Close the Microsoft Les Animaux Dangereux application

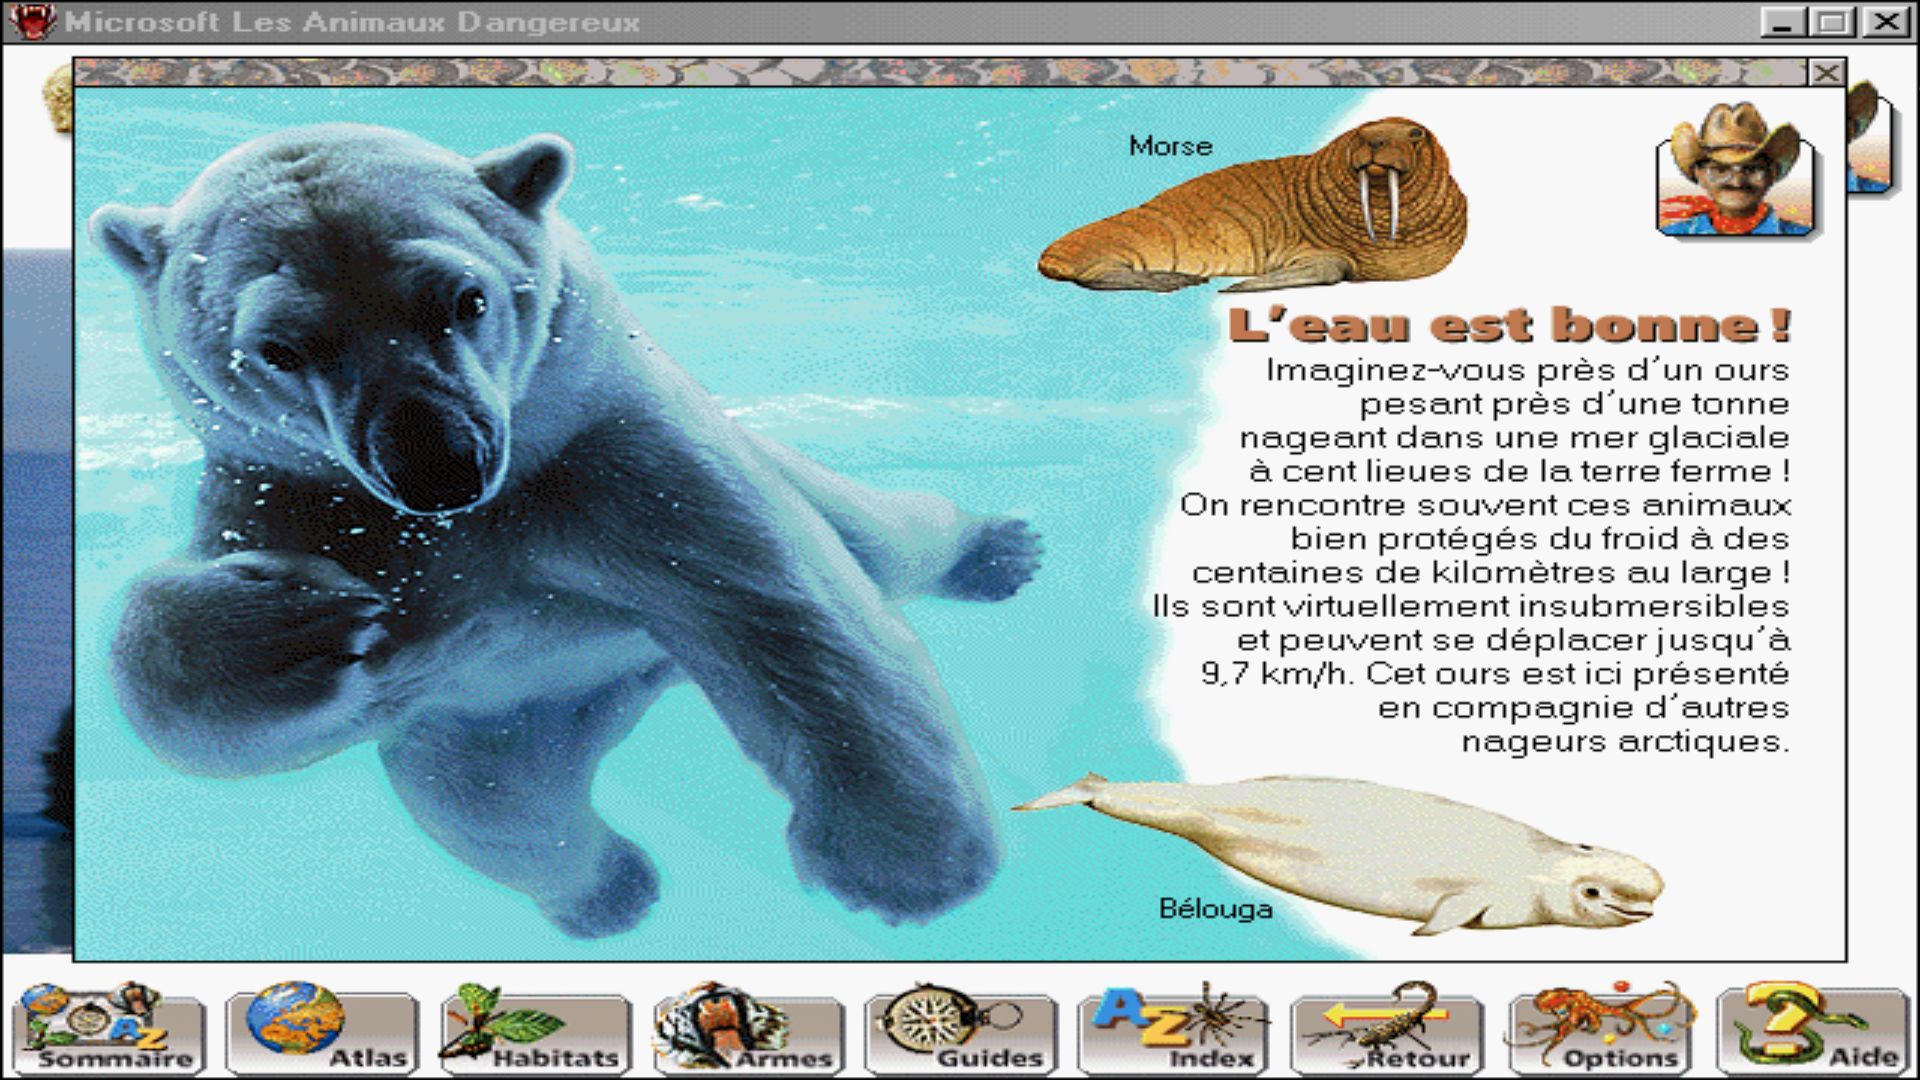click(x=1887, y=21)
